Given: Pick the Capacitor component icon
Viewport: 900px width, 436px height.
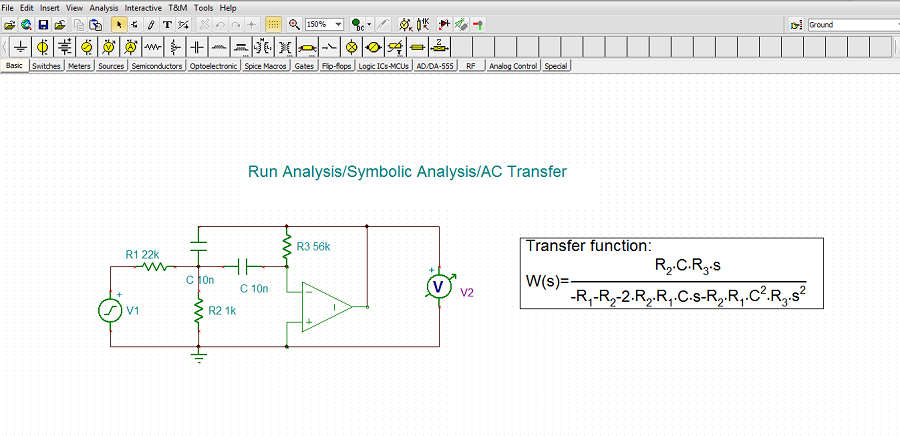Looking at the screenshot, I should [x=196, y=47].
